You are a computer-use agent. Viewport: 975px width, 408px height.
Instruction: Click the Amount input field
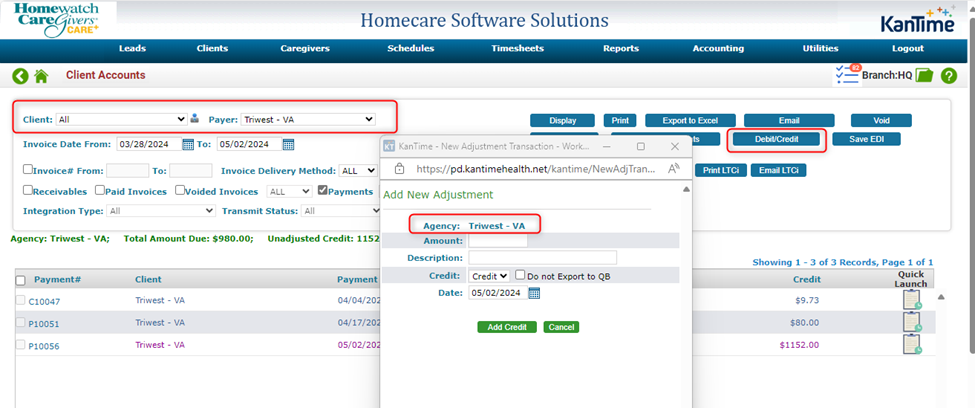click(498, 241)
